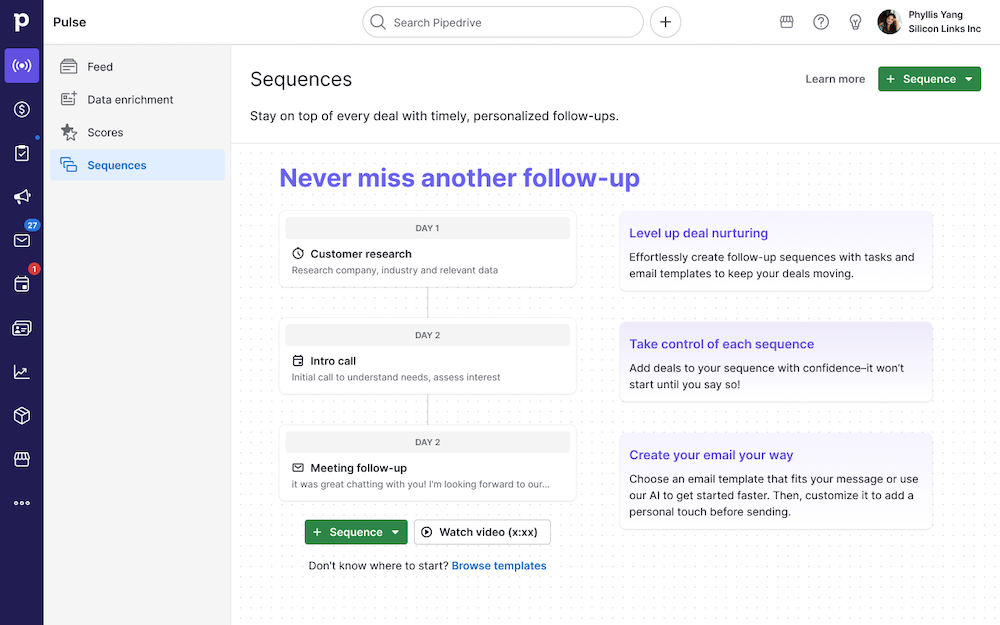
Task: Click the Never miss another follow-up headline
Action: pyautogui.click(x=459, y=178)
